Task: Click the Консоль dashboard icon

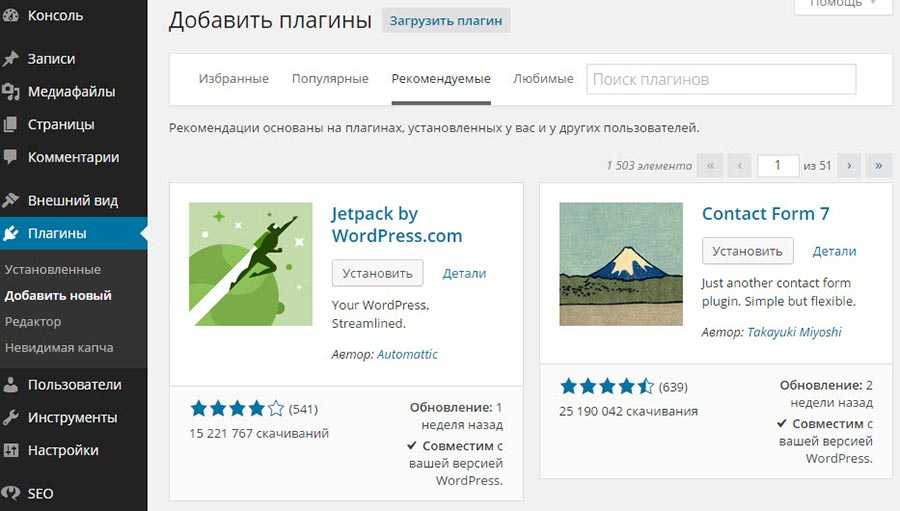Action: pyautogui.click(x=11, y=15)
